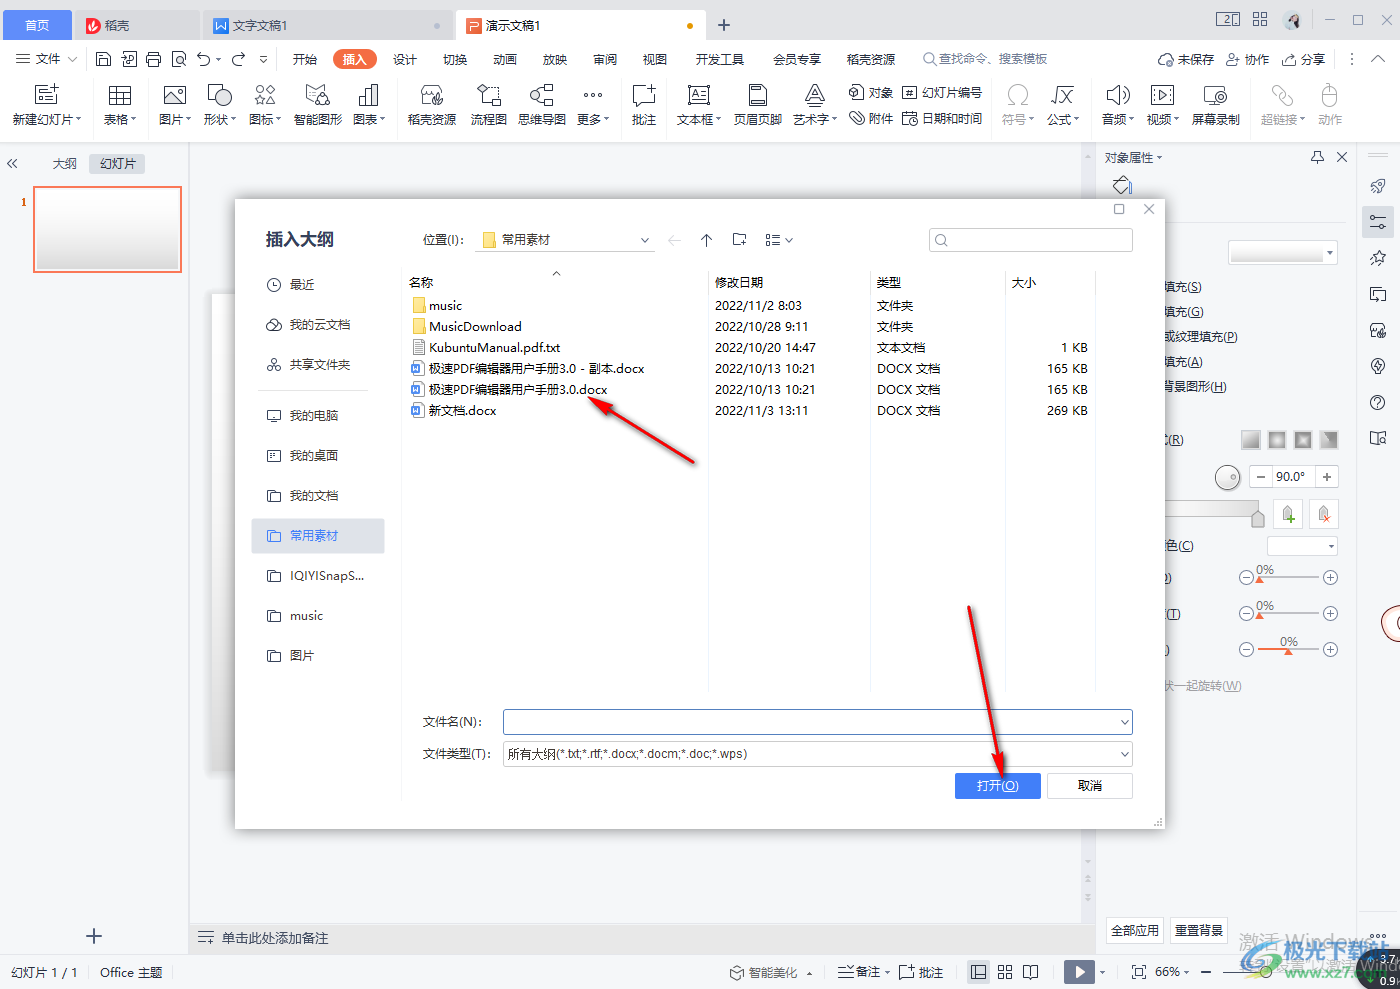1400x989 pixels.
Task: Open the 文件 menu dropdown
Action: coord(46,59)
